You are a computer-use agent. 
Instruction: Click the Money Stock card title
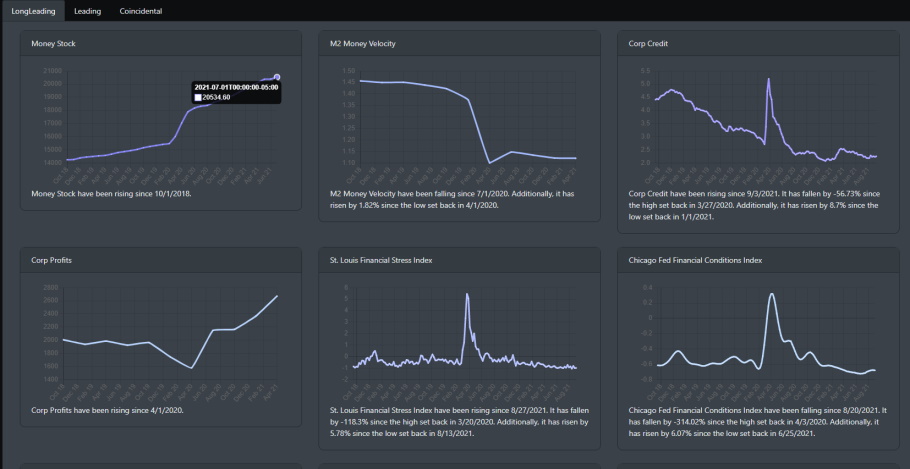53,44
